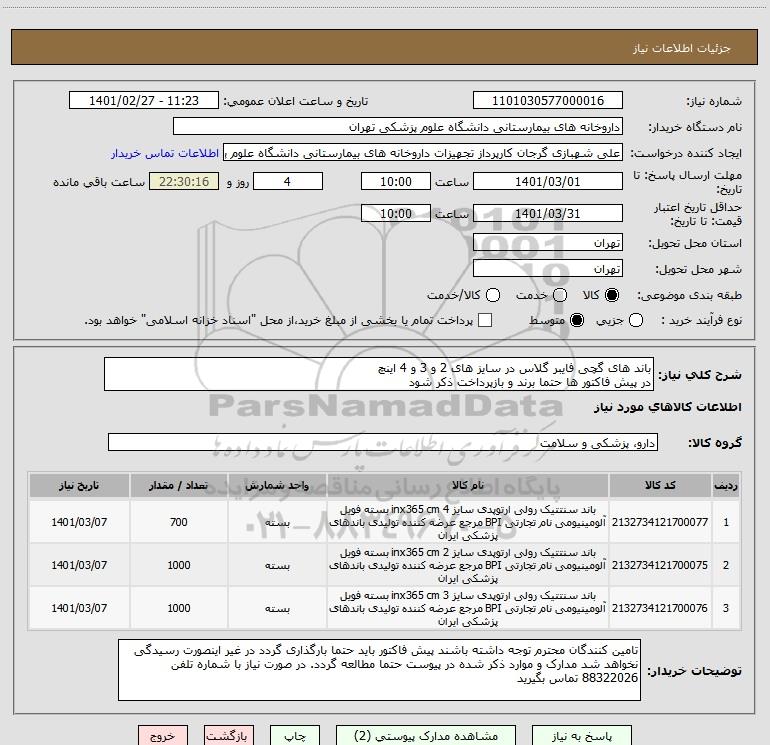Open مشاهده مدارک پیوستی (2) button
Image resolution: width=770 pixels, height=745 pixels.
click(x=426, y=736)
